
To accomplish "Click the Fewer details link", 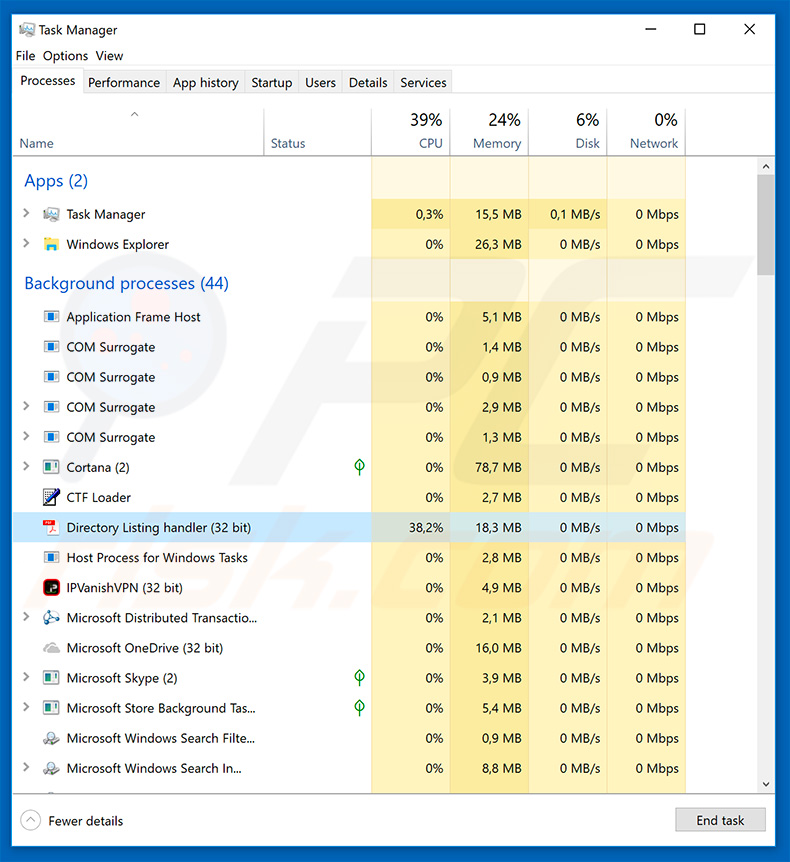I will [x=86, y=821].
